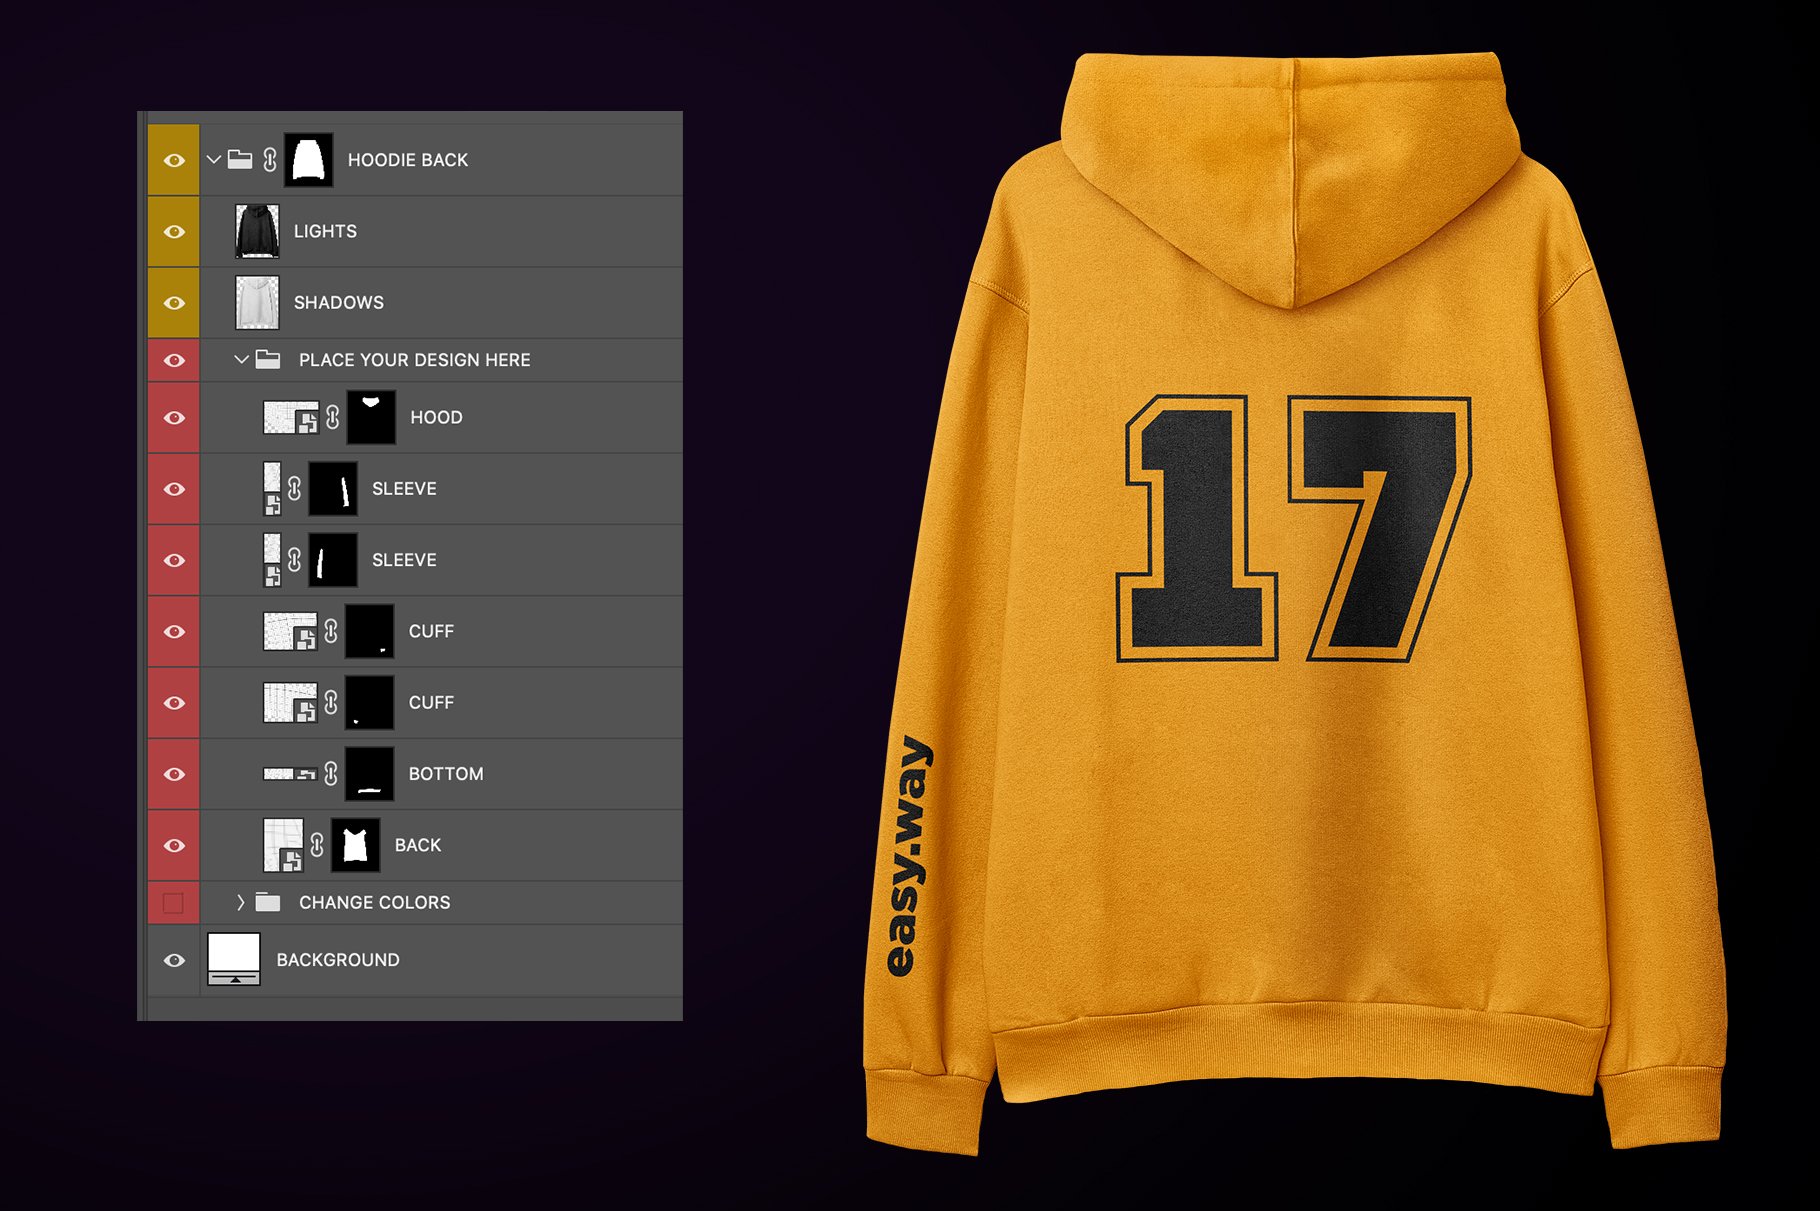The image size is (1820, 1211).
Task: Click the 17 number print on hoodie
Action: pos(1294,528)
